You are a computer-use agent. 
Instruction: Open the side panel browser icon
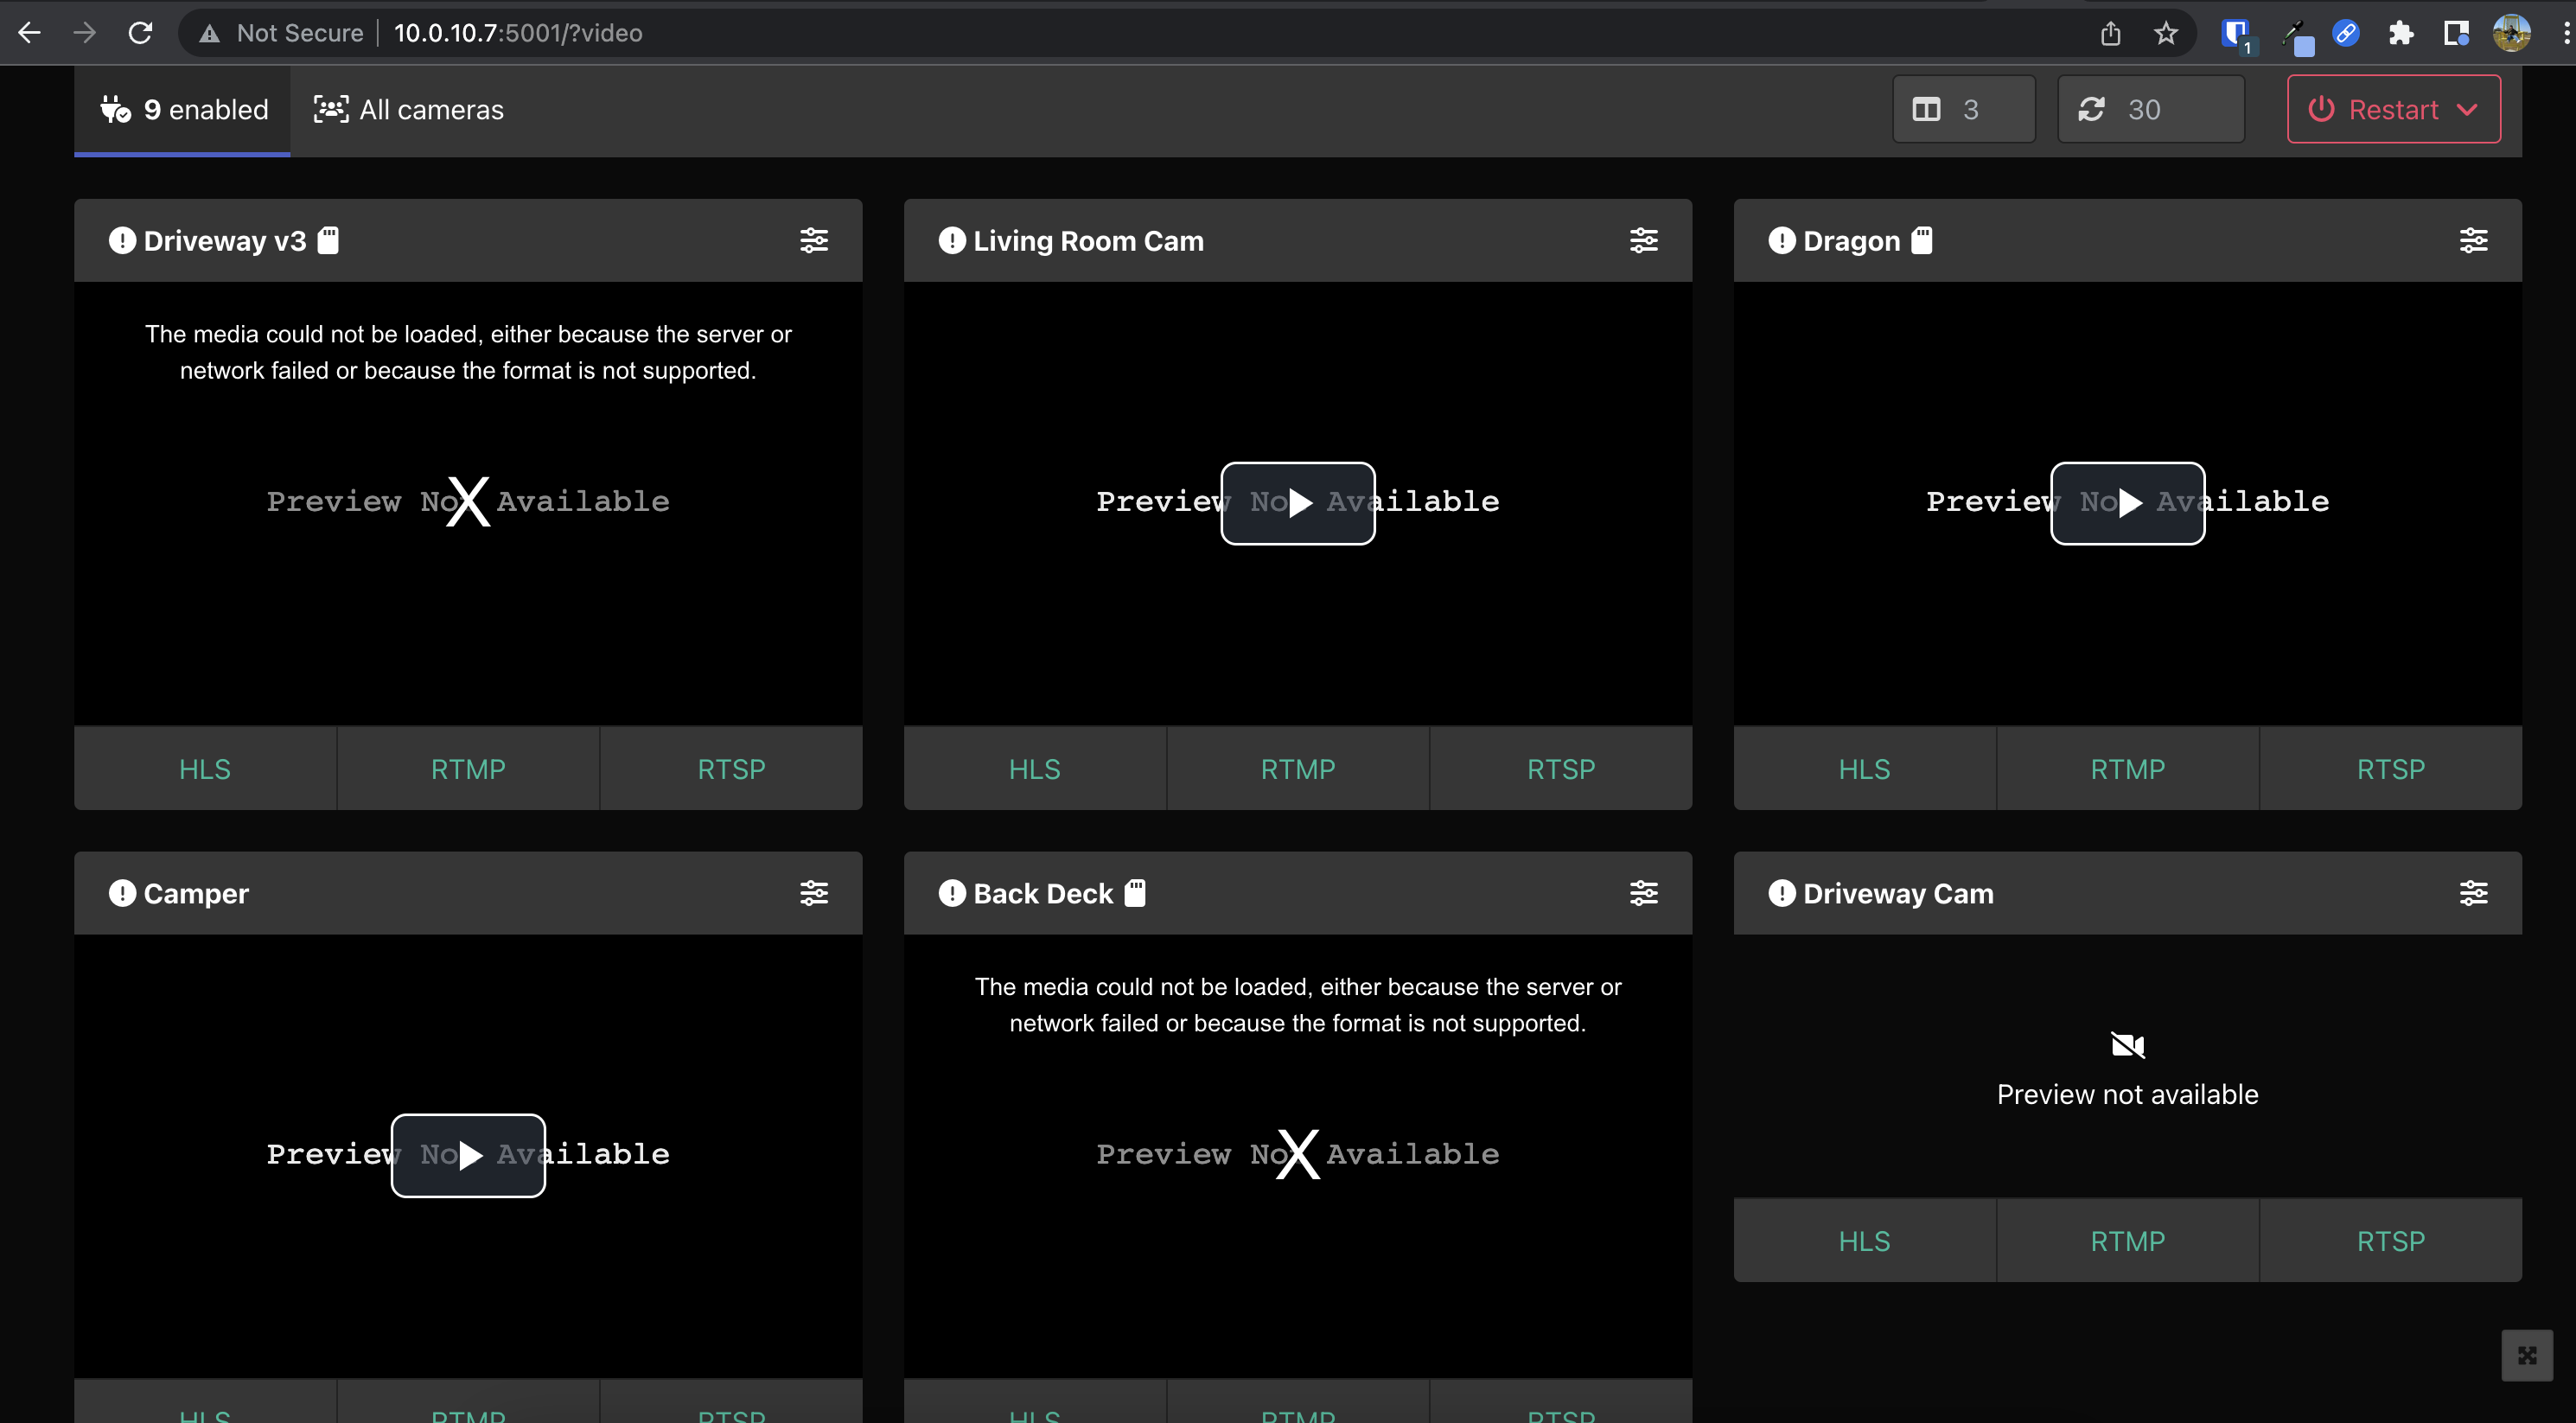coord(2456,33)
